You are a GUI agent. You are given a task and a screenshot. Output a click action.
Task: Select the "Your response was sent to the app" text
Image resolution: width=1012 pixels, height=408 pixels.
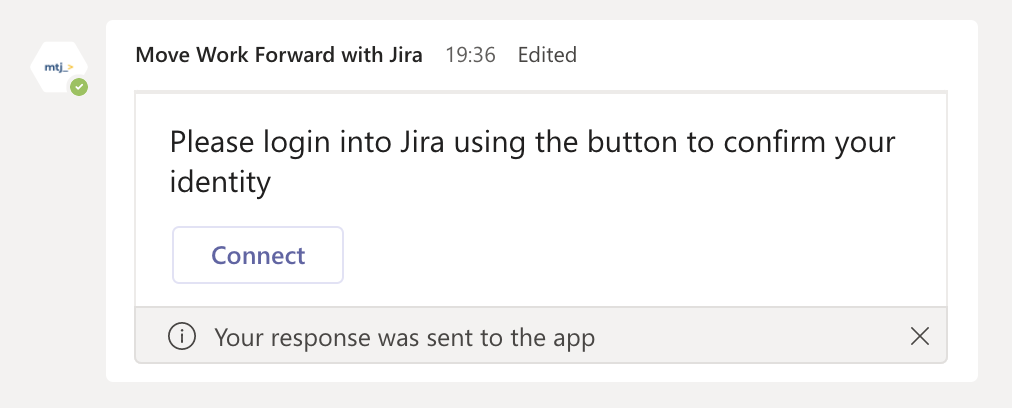tap(405, 338)
